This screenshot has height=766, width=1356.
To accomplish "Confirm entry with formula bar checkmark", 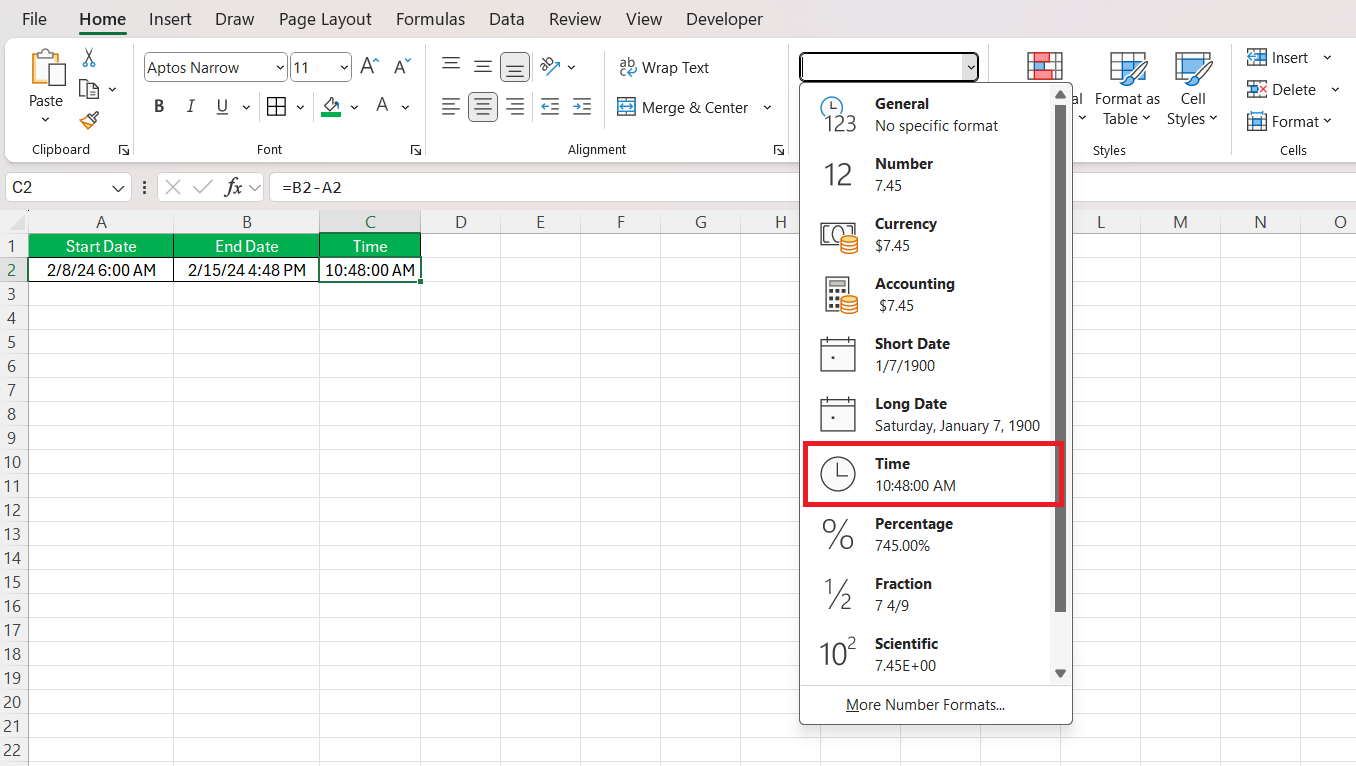I will click(x=203, y=187).
